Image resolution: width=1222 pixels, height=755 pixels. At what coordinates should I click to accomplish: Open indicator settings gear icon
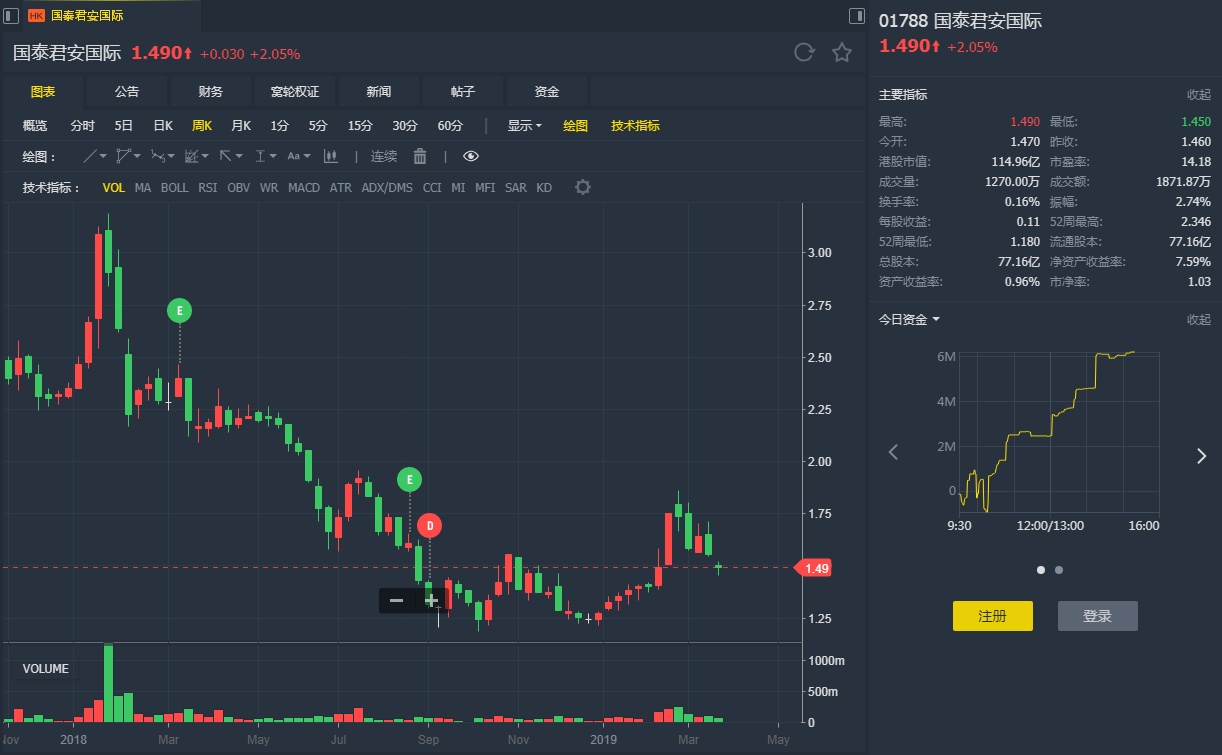coord(583,187)
